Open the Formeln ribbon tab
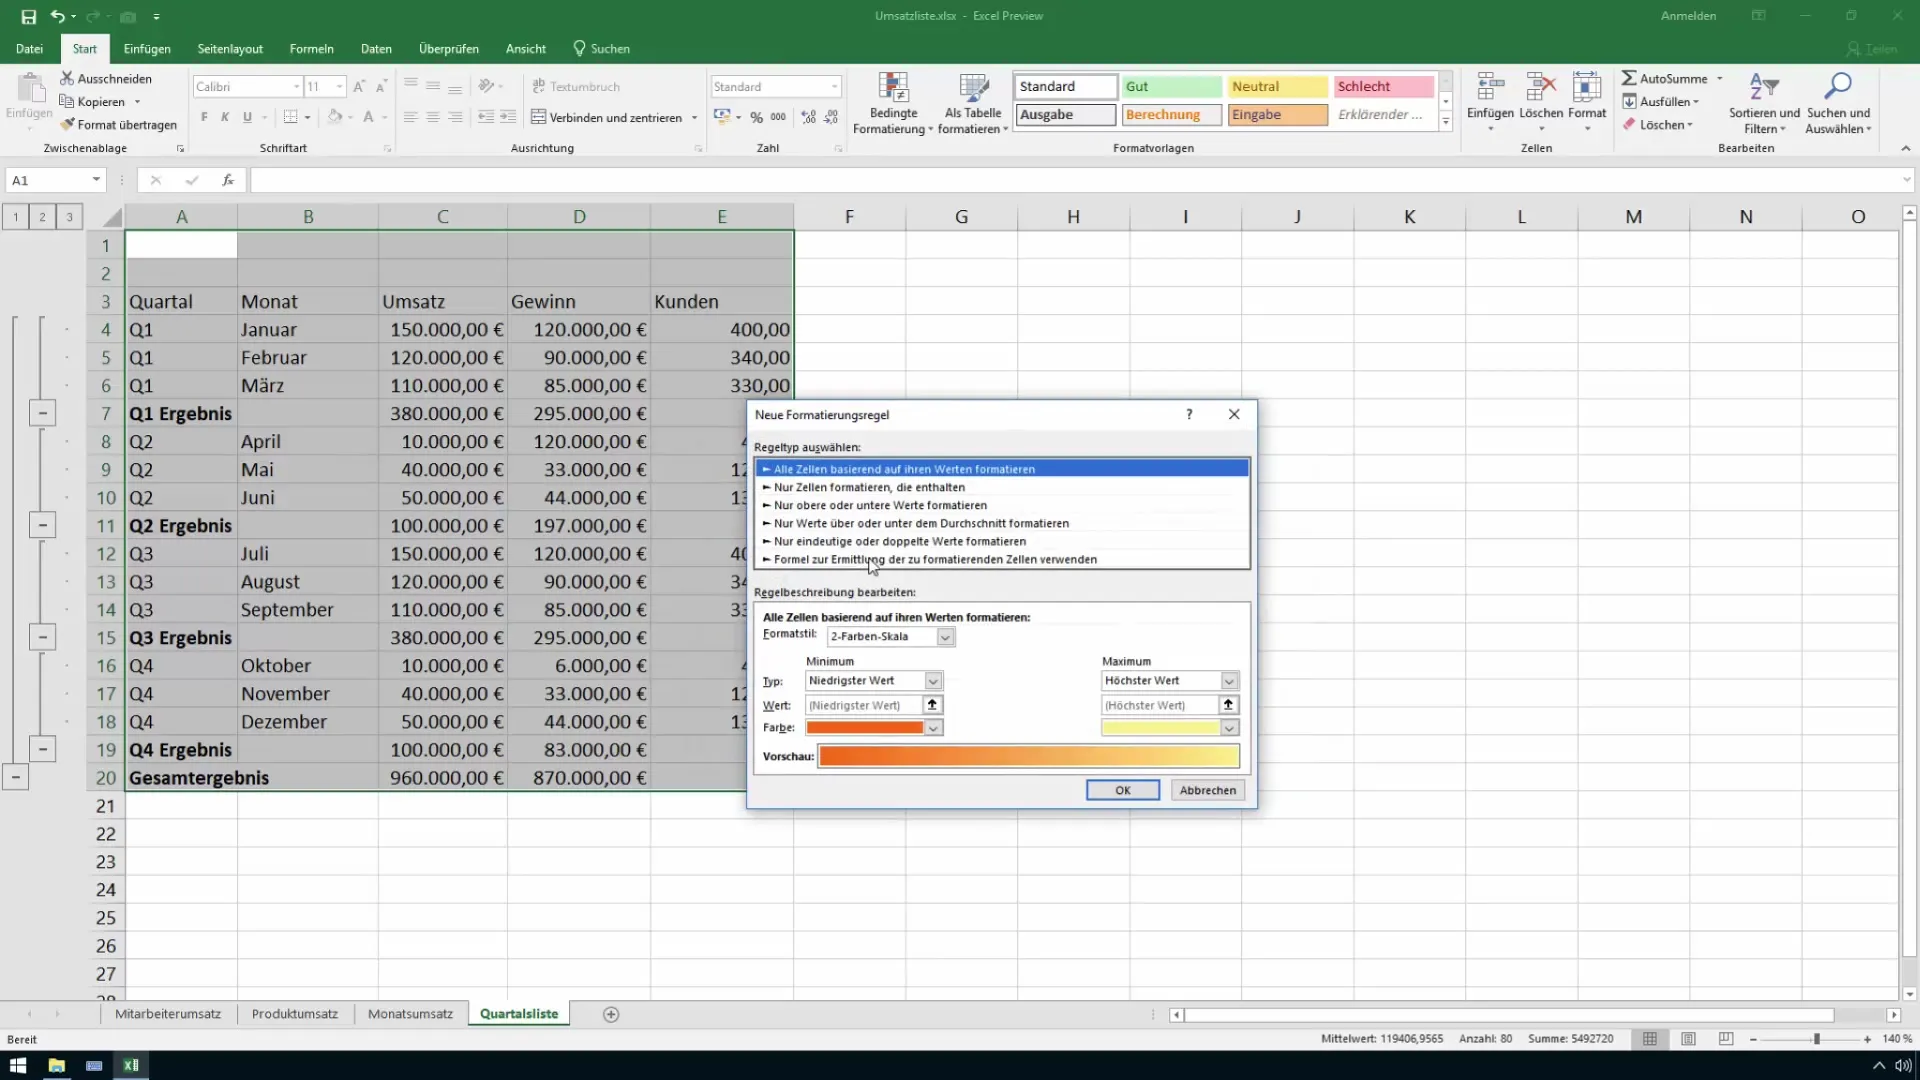The image size is (1920, 1080). (311, 48)
